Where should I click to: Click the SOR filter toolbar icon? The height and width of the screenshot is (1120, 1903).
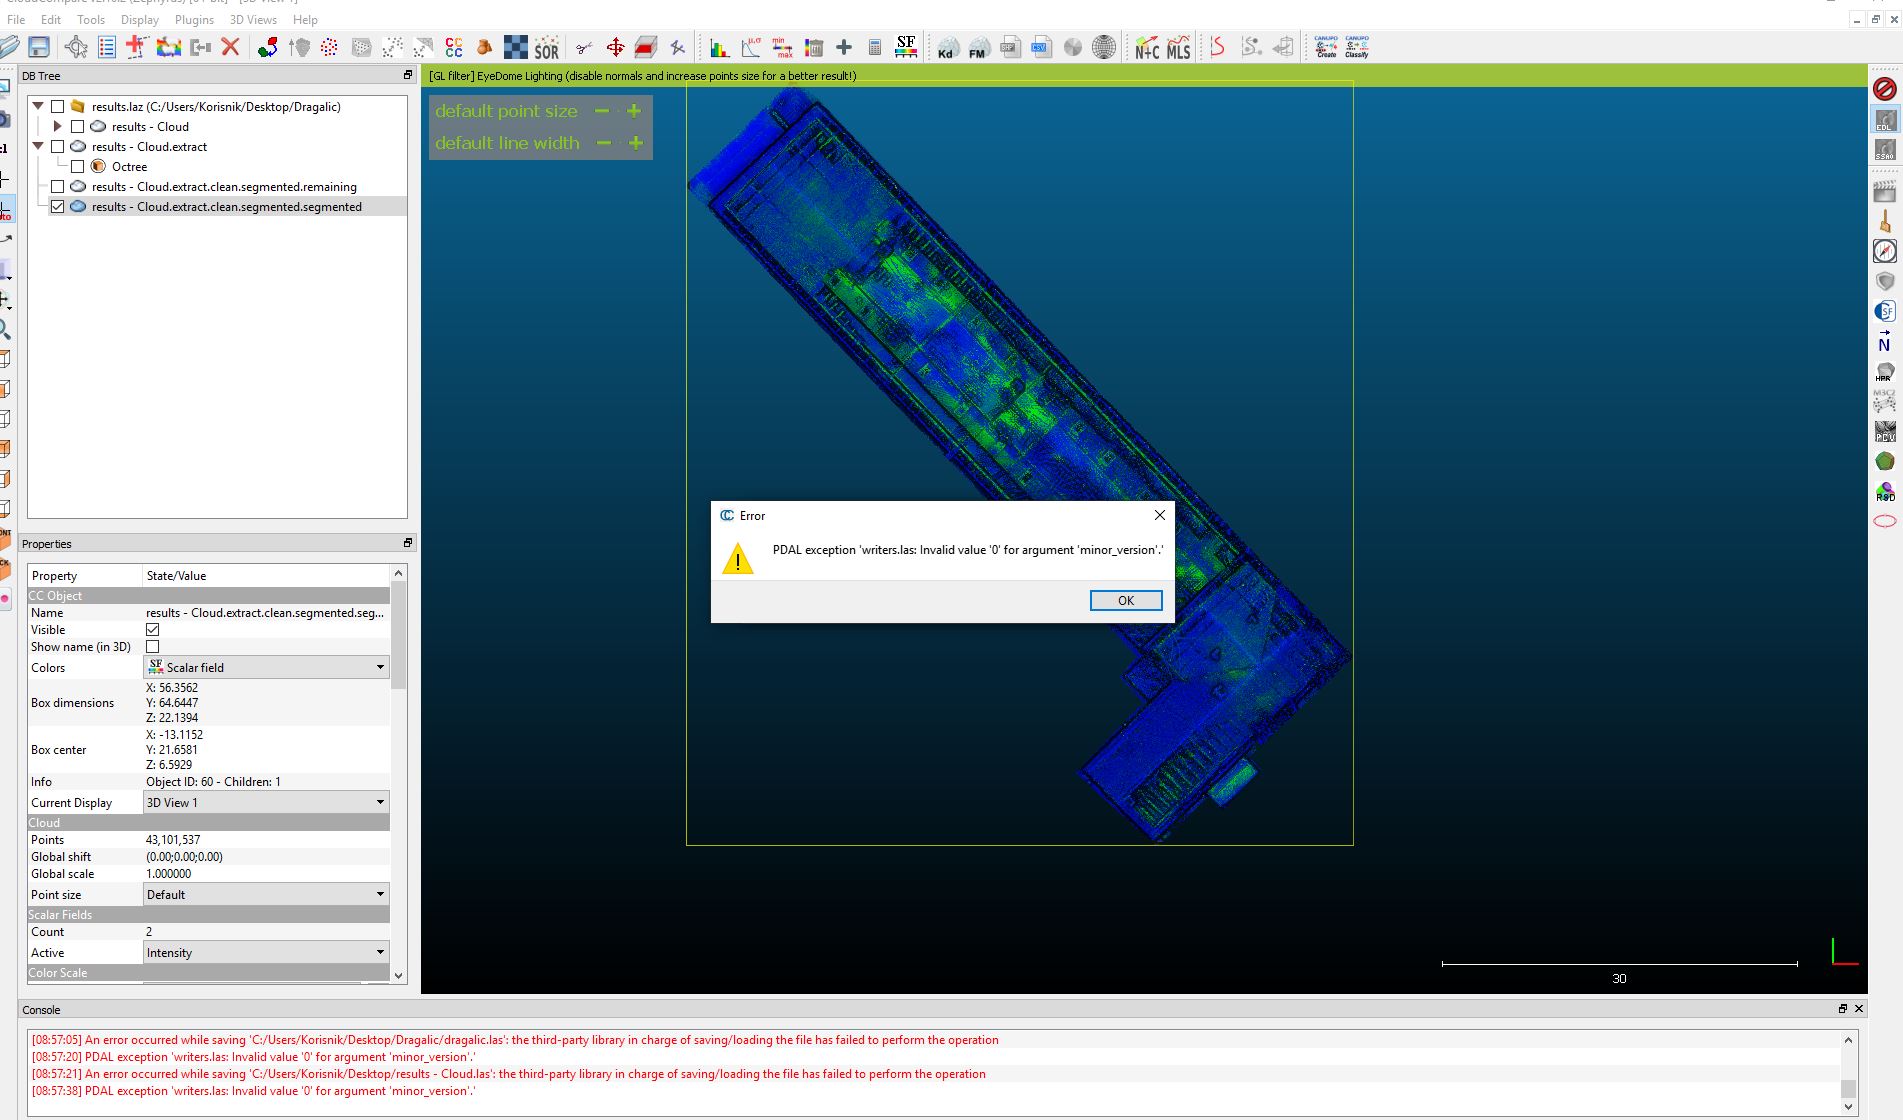(546, 47)
